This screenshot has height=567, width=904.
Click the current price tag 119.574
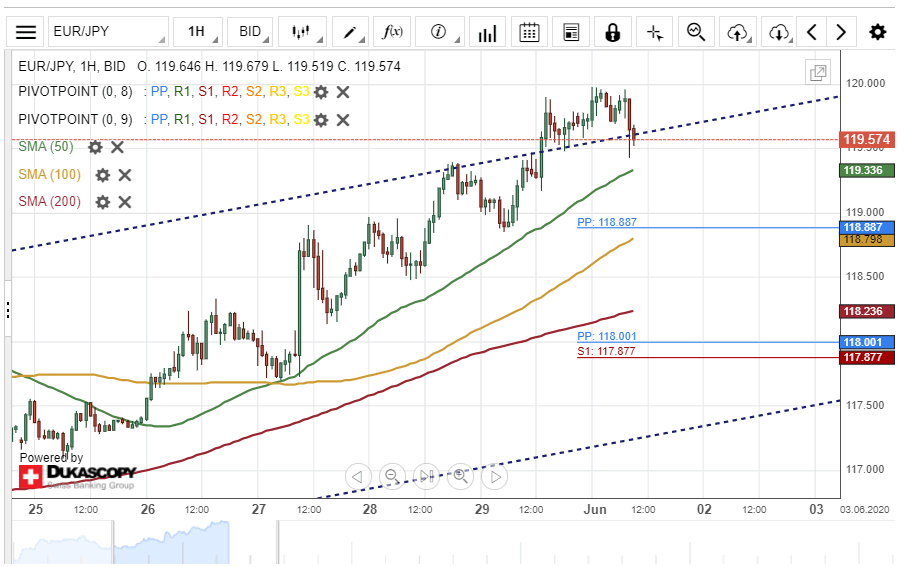click(x=867, y=139)
